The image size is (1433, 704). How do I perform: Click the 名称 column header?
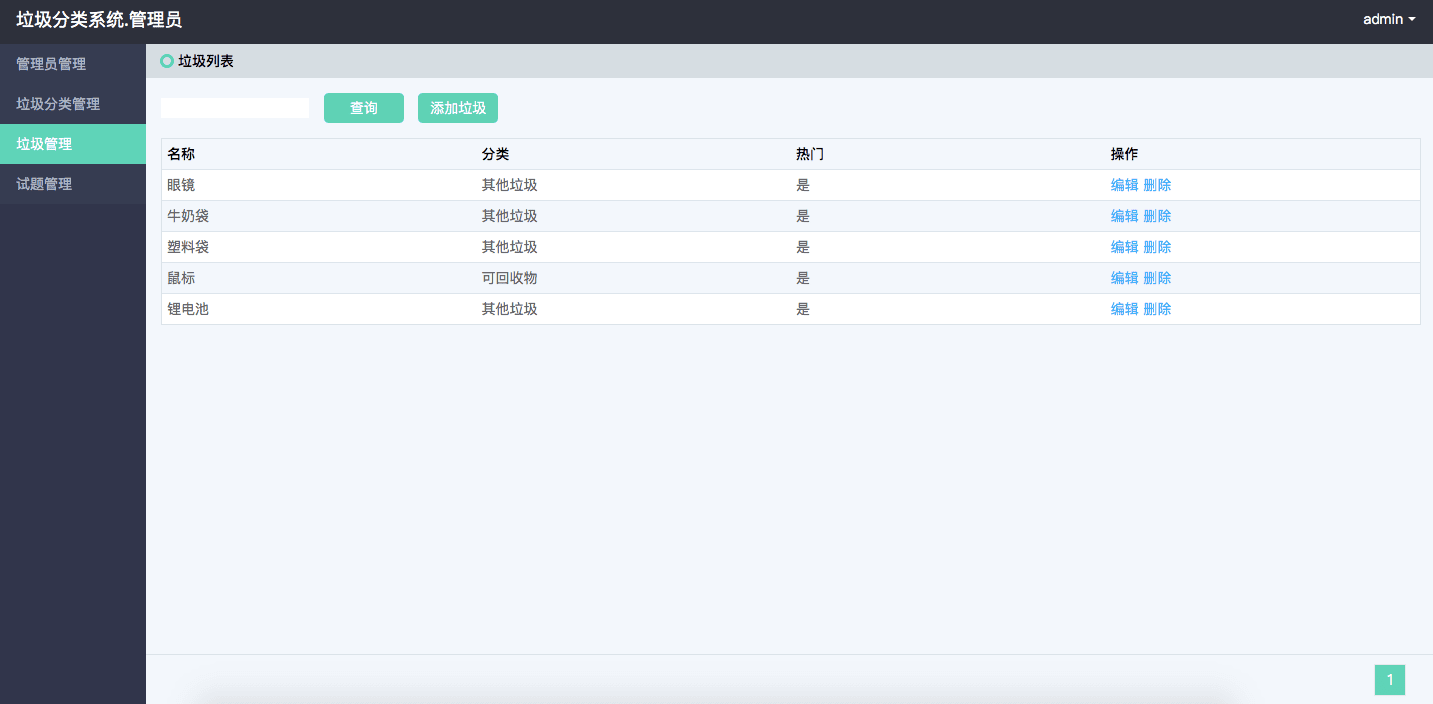(181, 154)
